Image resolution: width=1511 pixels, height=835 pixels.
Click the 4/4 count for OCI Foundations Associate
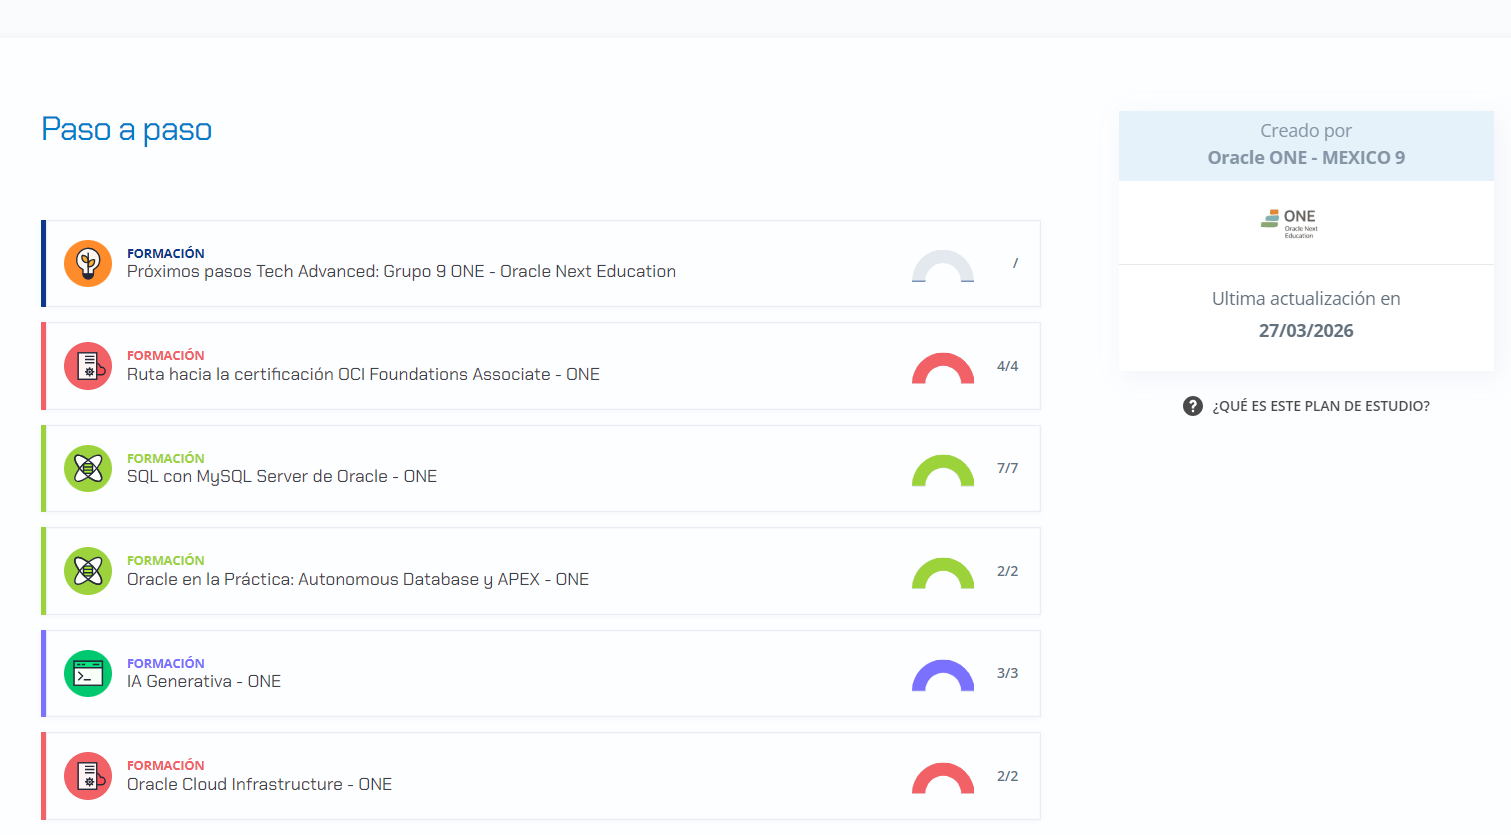[x=1008, y=366]
